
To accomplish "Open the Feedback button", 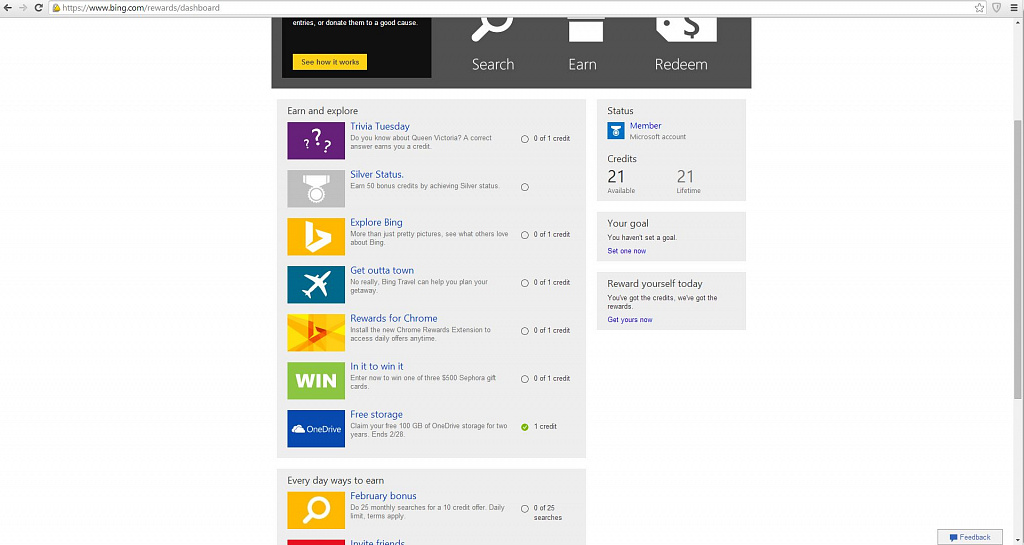I will tap(970, 537).
